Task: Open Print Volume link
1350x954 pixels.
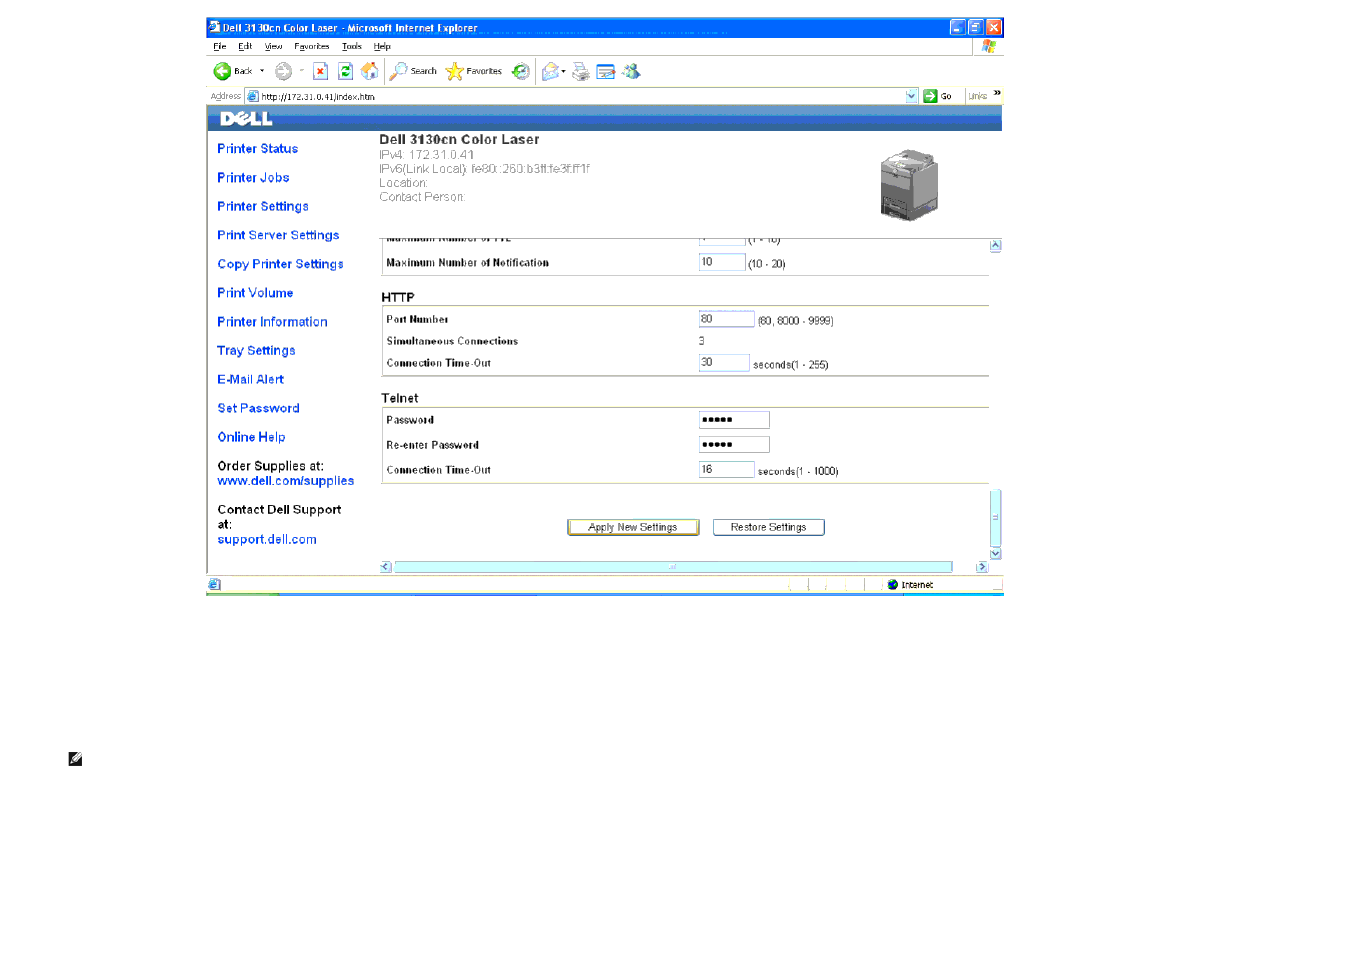Action: tap(255, 293)
